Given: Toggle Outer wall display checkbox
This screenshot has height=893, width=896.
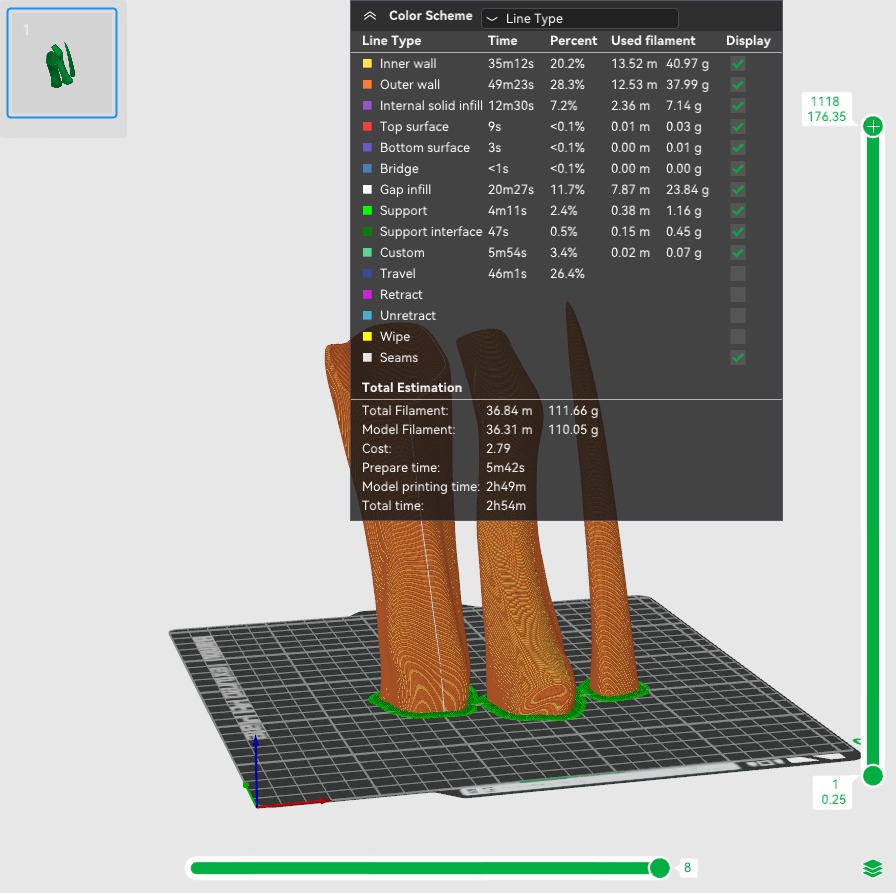Looking at the screenshot, I should click(x=738, y=85).
